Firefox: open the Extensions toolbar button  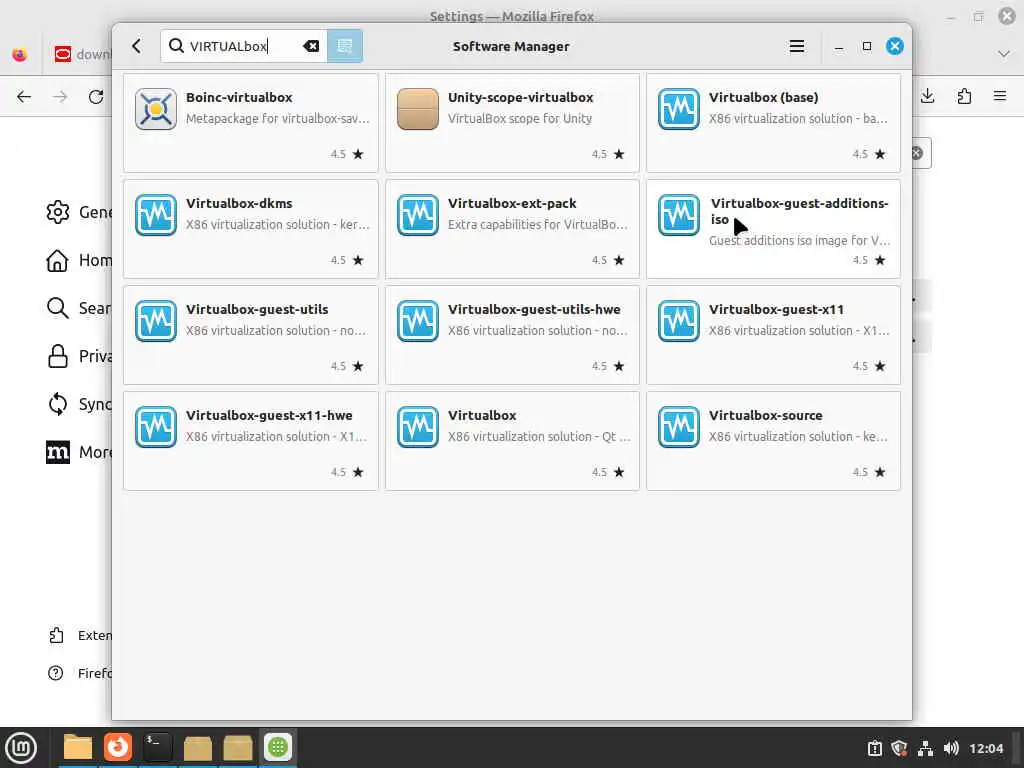click(x=964, y=96)
